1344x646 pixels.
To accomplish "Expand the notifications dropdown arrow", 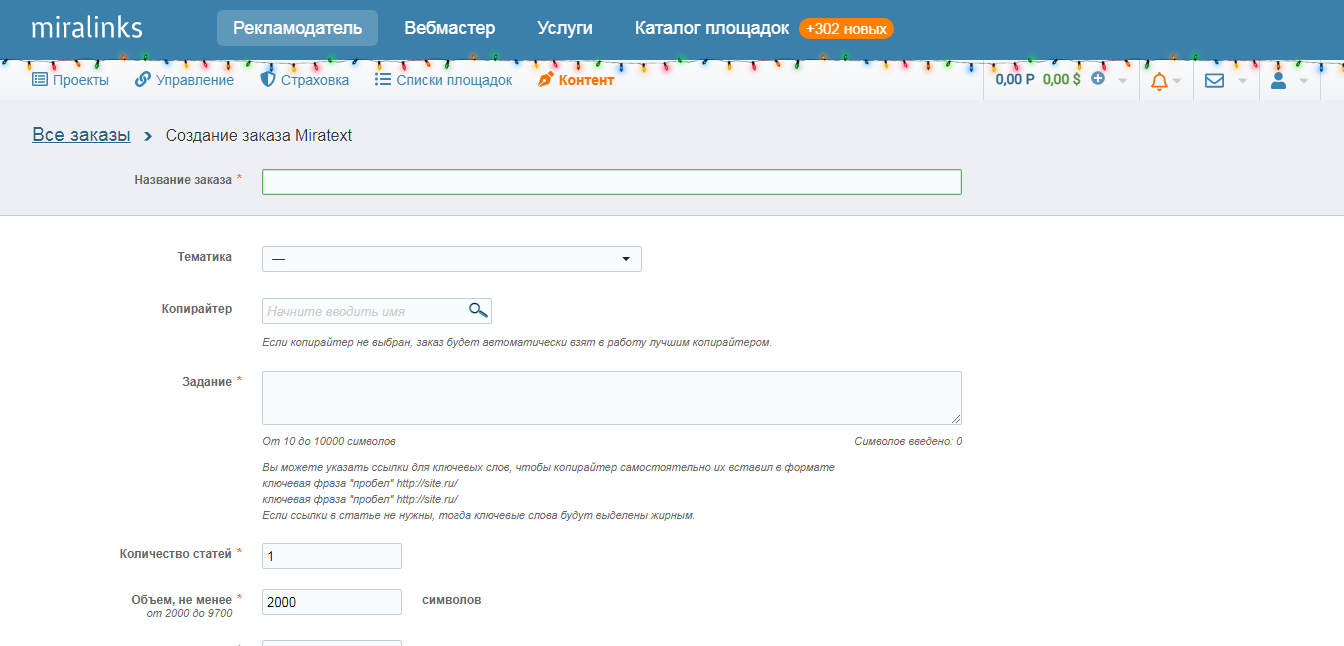I will [1177, 81].
